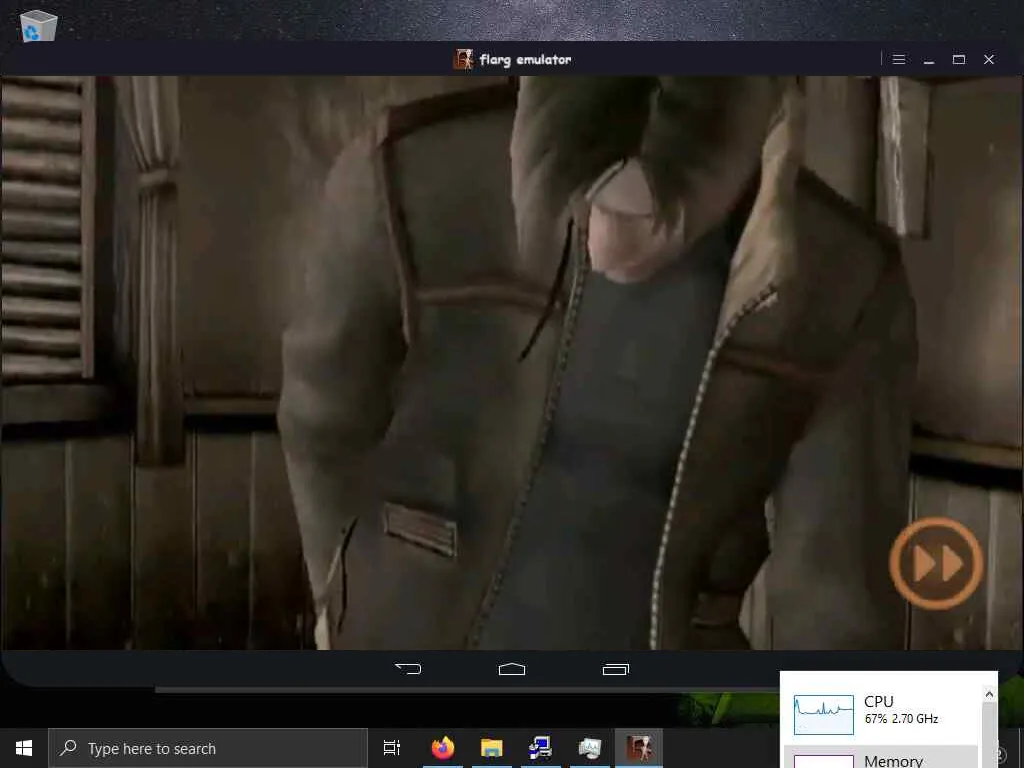Maximize the flarg emulator window

[959, 59]
